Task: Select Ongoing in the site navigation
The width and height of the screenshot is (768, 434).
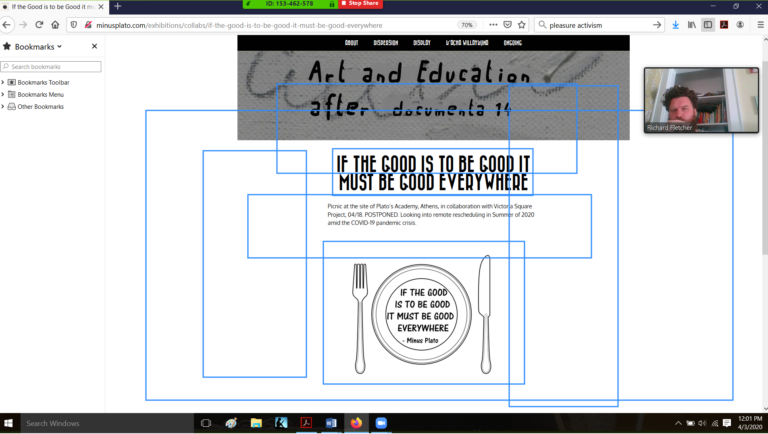Action: click(x=512, y=43)
